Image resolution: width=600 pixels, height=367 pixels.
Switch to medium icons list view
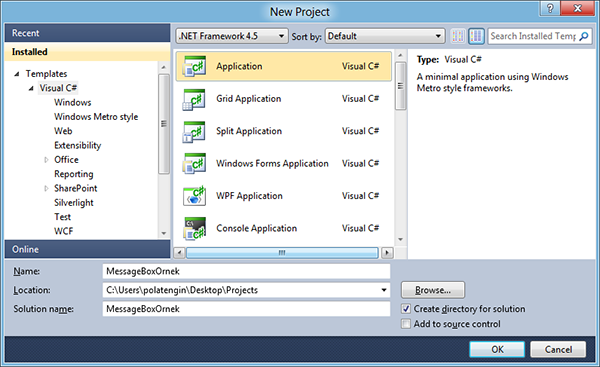(x=476, y=36)
